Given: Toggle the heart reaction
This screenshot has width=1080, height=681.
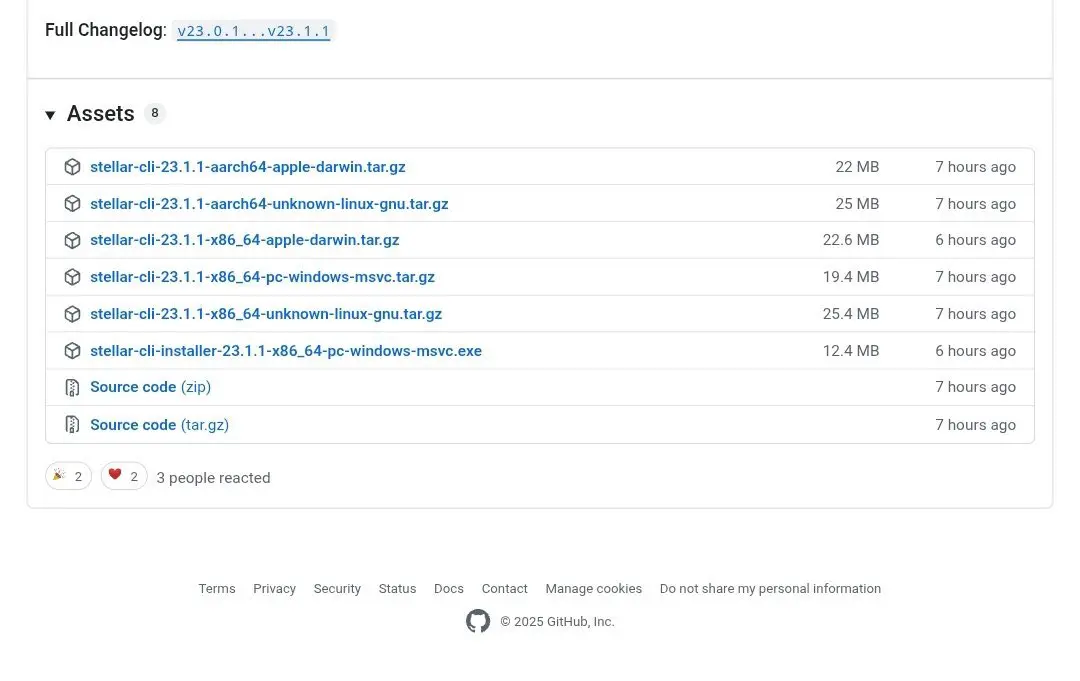Looking at the screenshot, I should coord(124,476).
